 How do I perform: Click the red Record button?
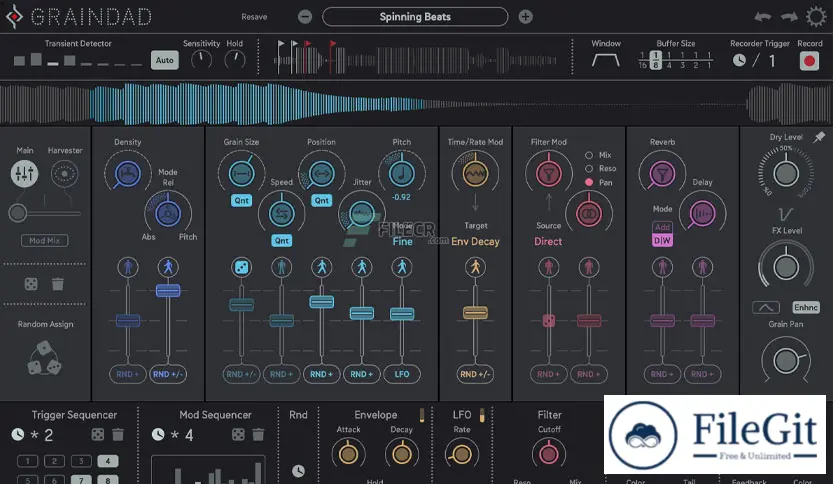[809, 61]
